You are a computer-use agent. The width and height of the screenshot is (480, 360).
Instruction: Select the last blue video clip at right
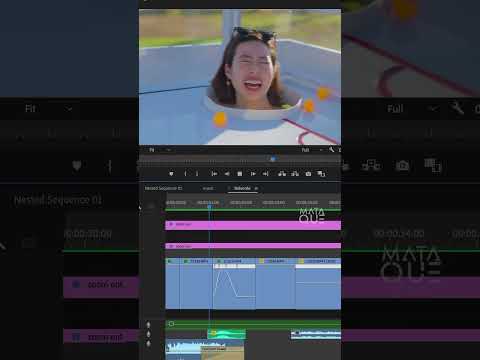coord(318,283)
